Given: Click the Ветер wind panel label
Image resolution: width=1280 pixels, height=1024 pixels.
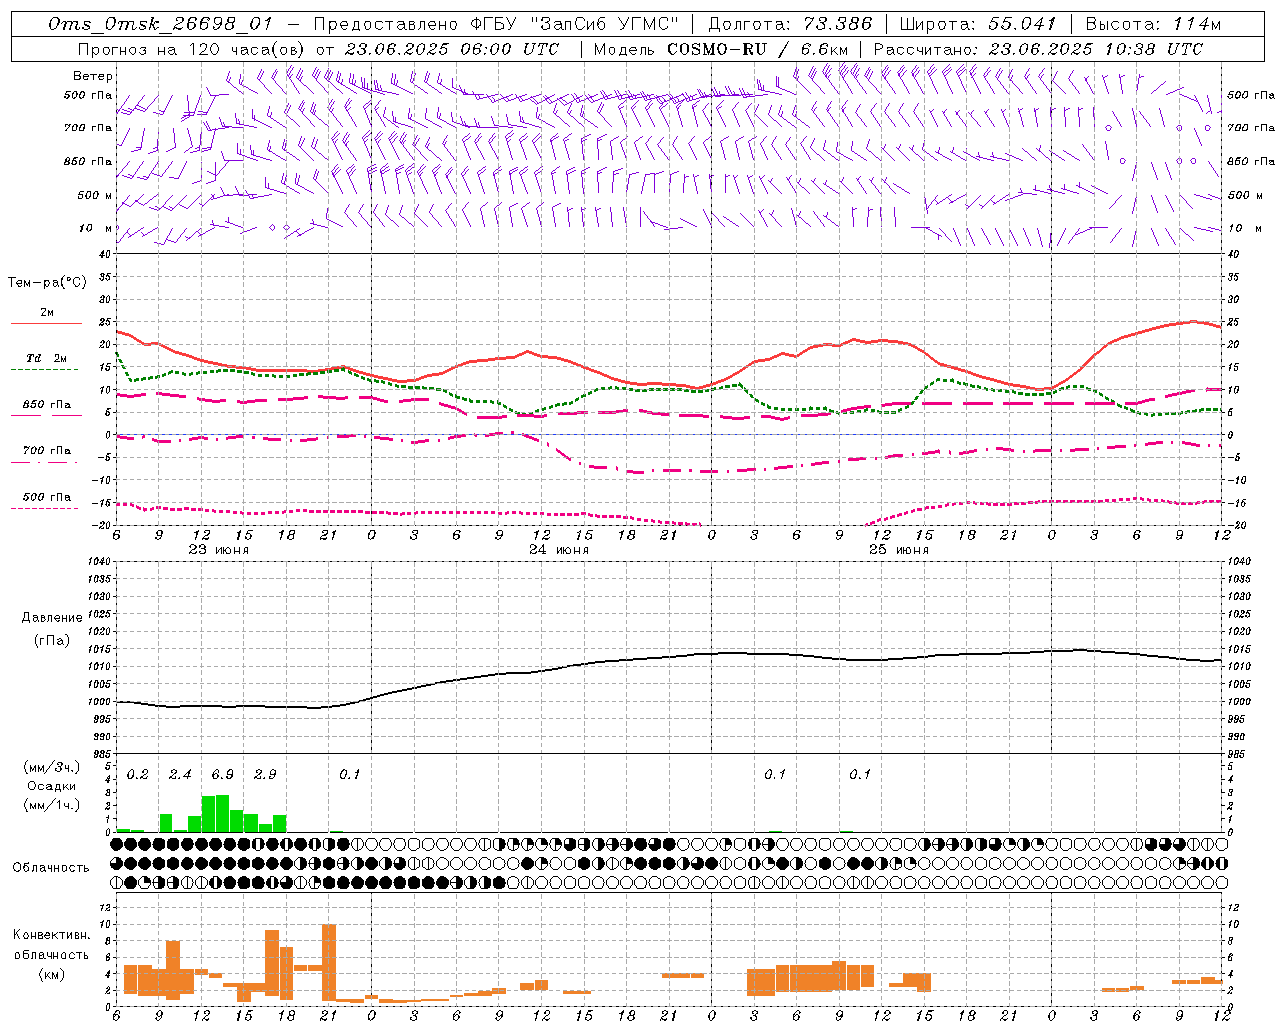Looking at the screenshot, I should [92, 76].
